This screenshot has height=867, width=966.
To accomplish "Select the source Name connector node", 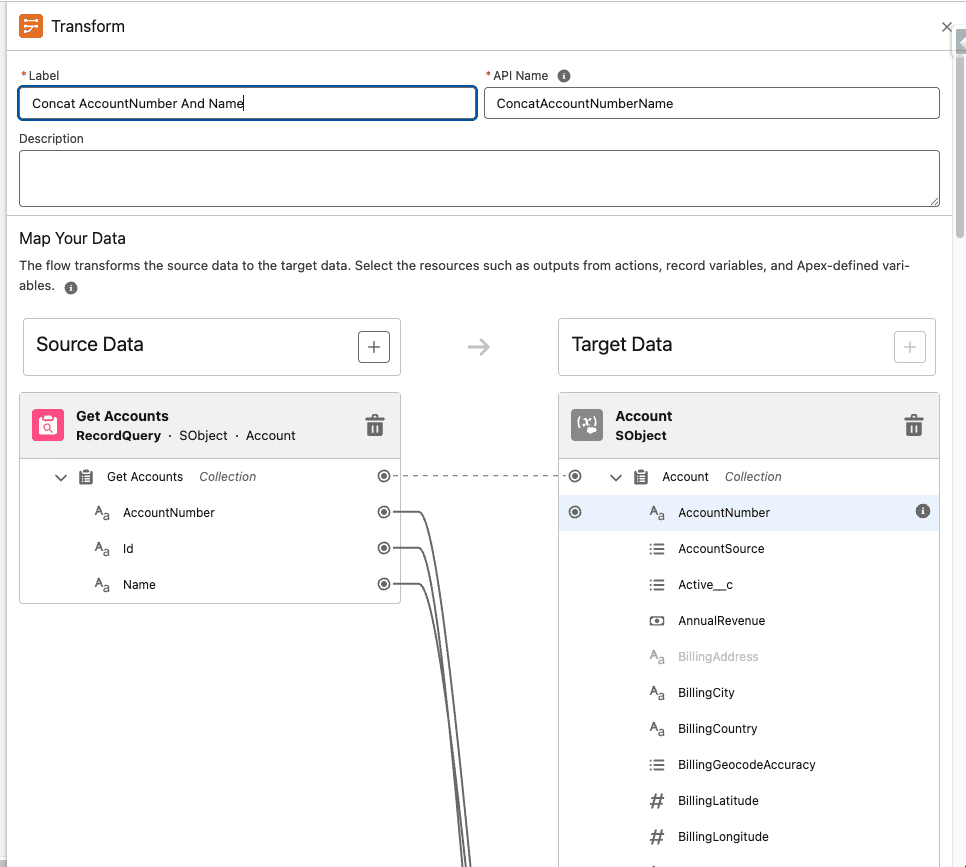I will point(384,585).
